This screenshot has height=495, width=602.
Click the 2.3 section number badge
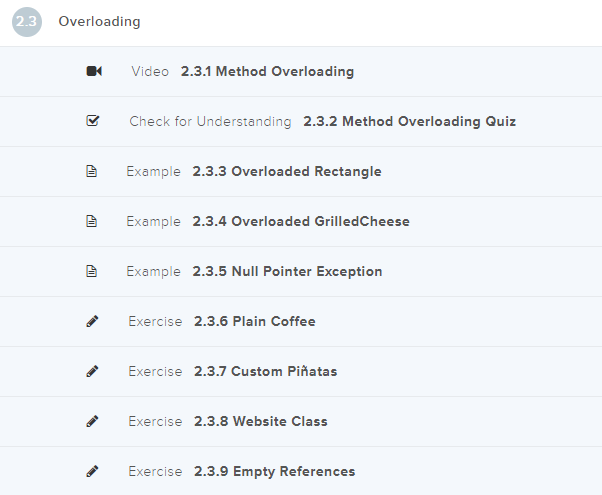click(27, 22)
